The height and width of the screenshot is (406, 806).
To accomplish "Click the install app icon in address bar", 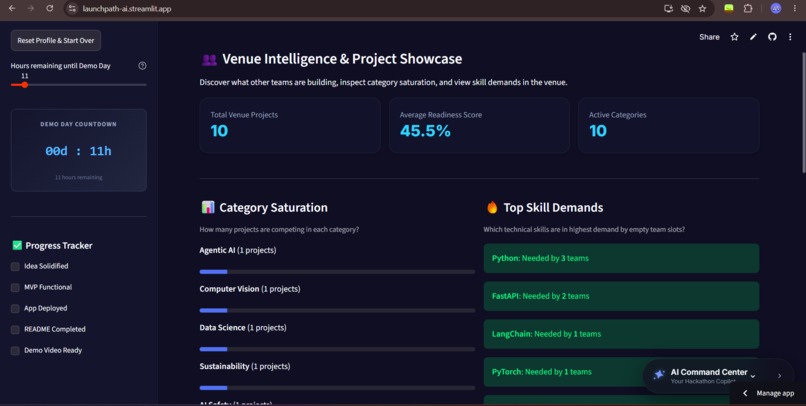I will point(668,9).
